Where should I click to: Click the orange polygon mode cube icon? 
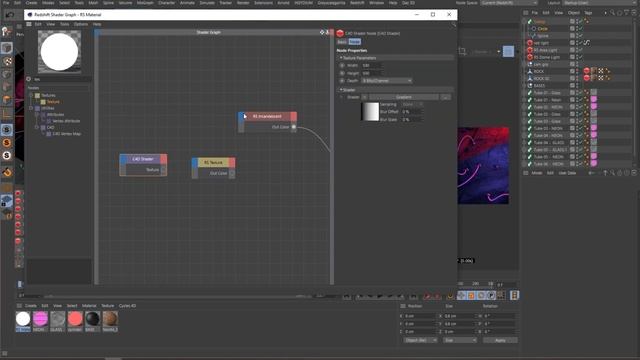7,100
